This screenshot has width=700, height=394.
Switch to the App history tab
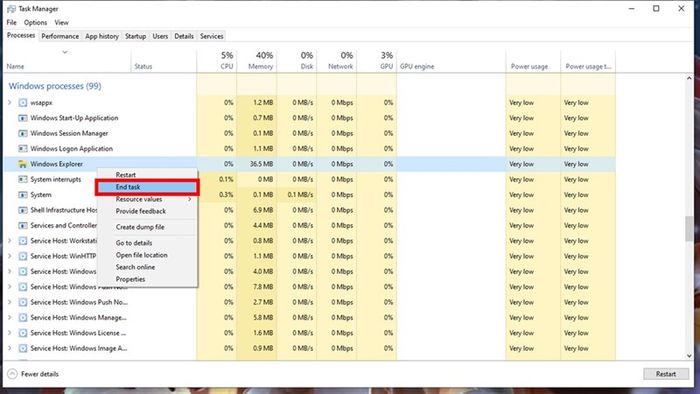[102, 36]
